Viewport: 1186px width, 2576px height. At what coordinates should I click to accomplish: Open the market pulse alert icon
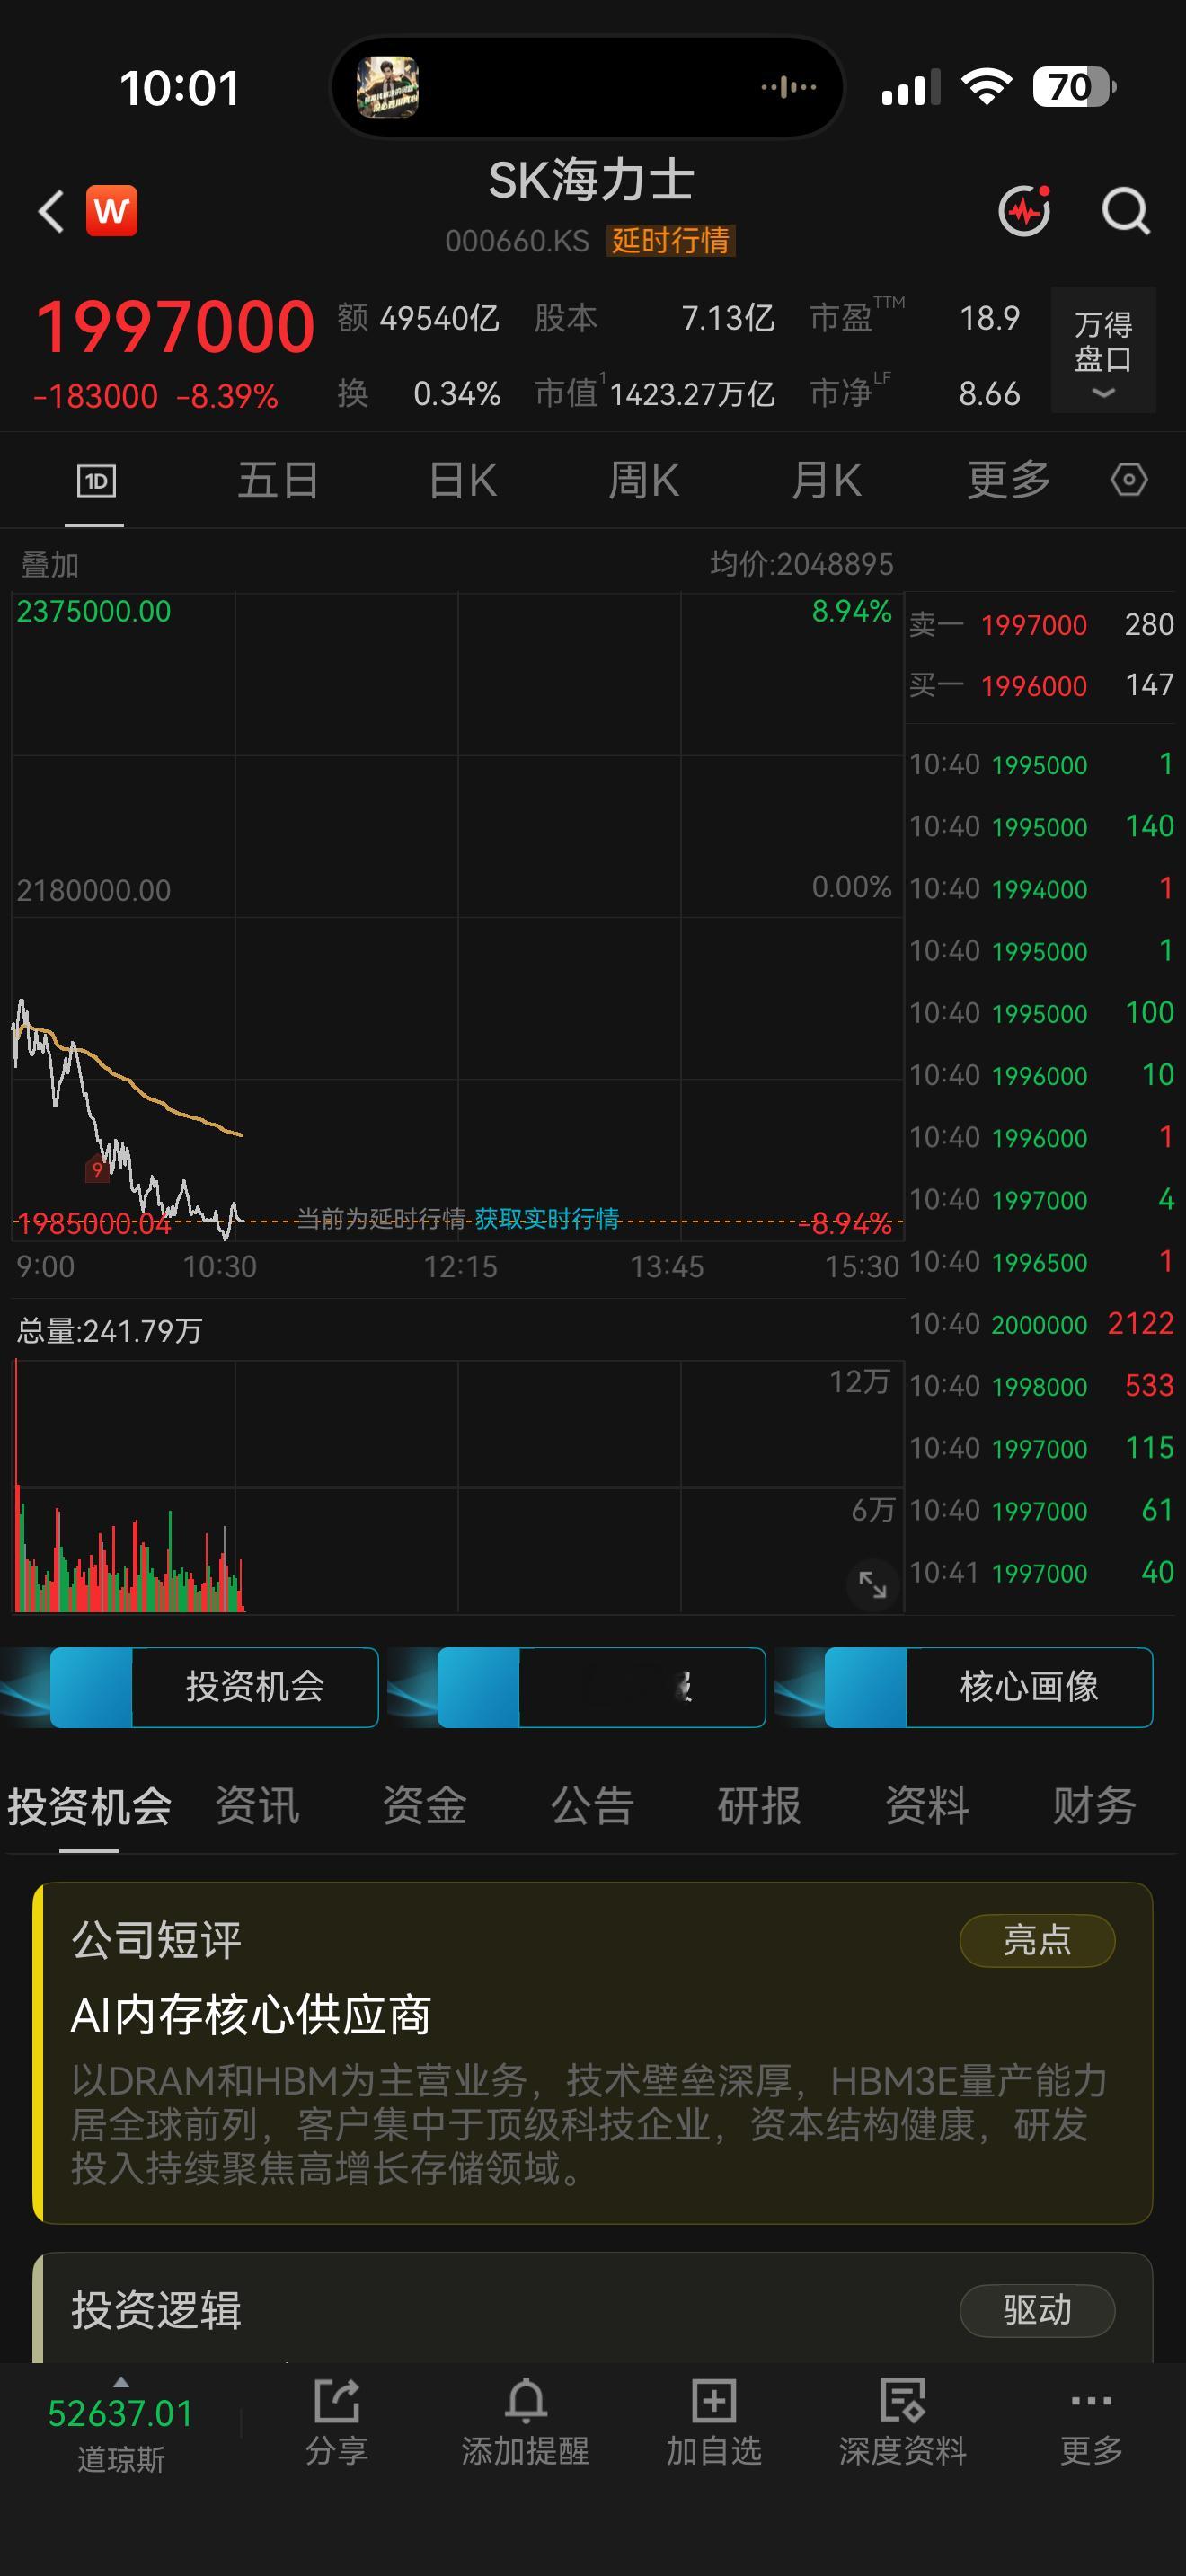pos(1025,210)
